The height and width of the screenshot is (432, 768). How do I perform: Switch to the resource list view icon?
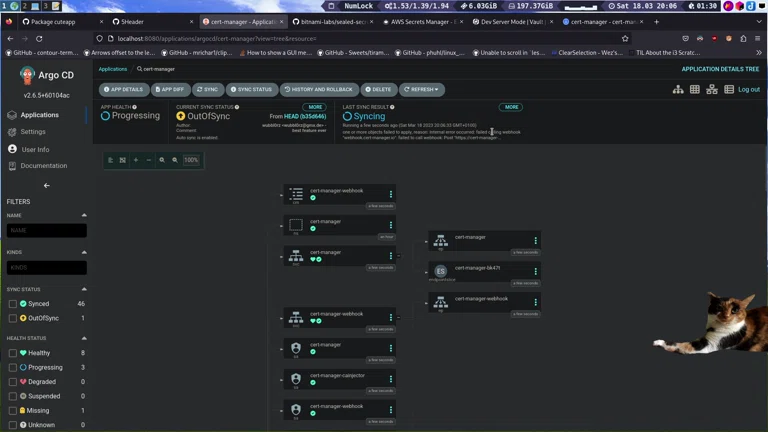729,89
